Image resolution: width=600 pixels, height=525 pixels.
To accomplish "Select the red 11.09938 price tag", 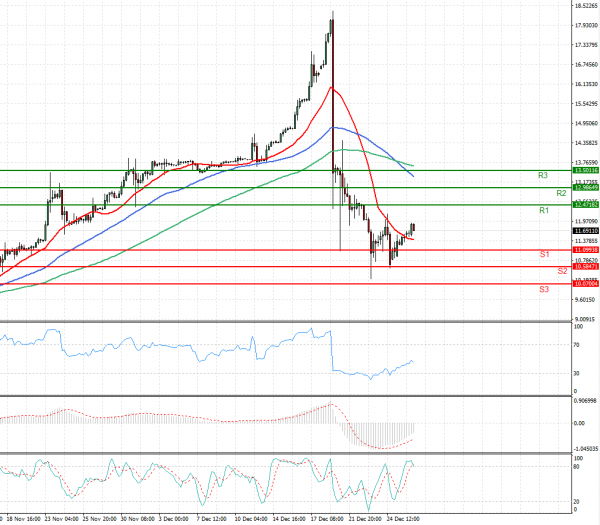I will click(586, 250).
